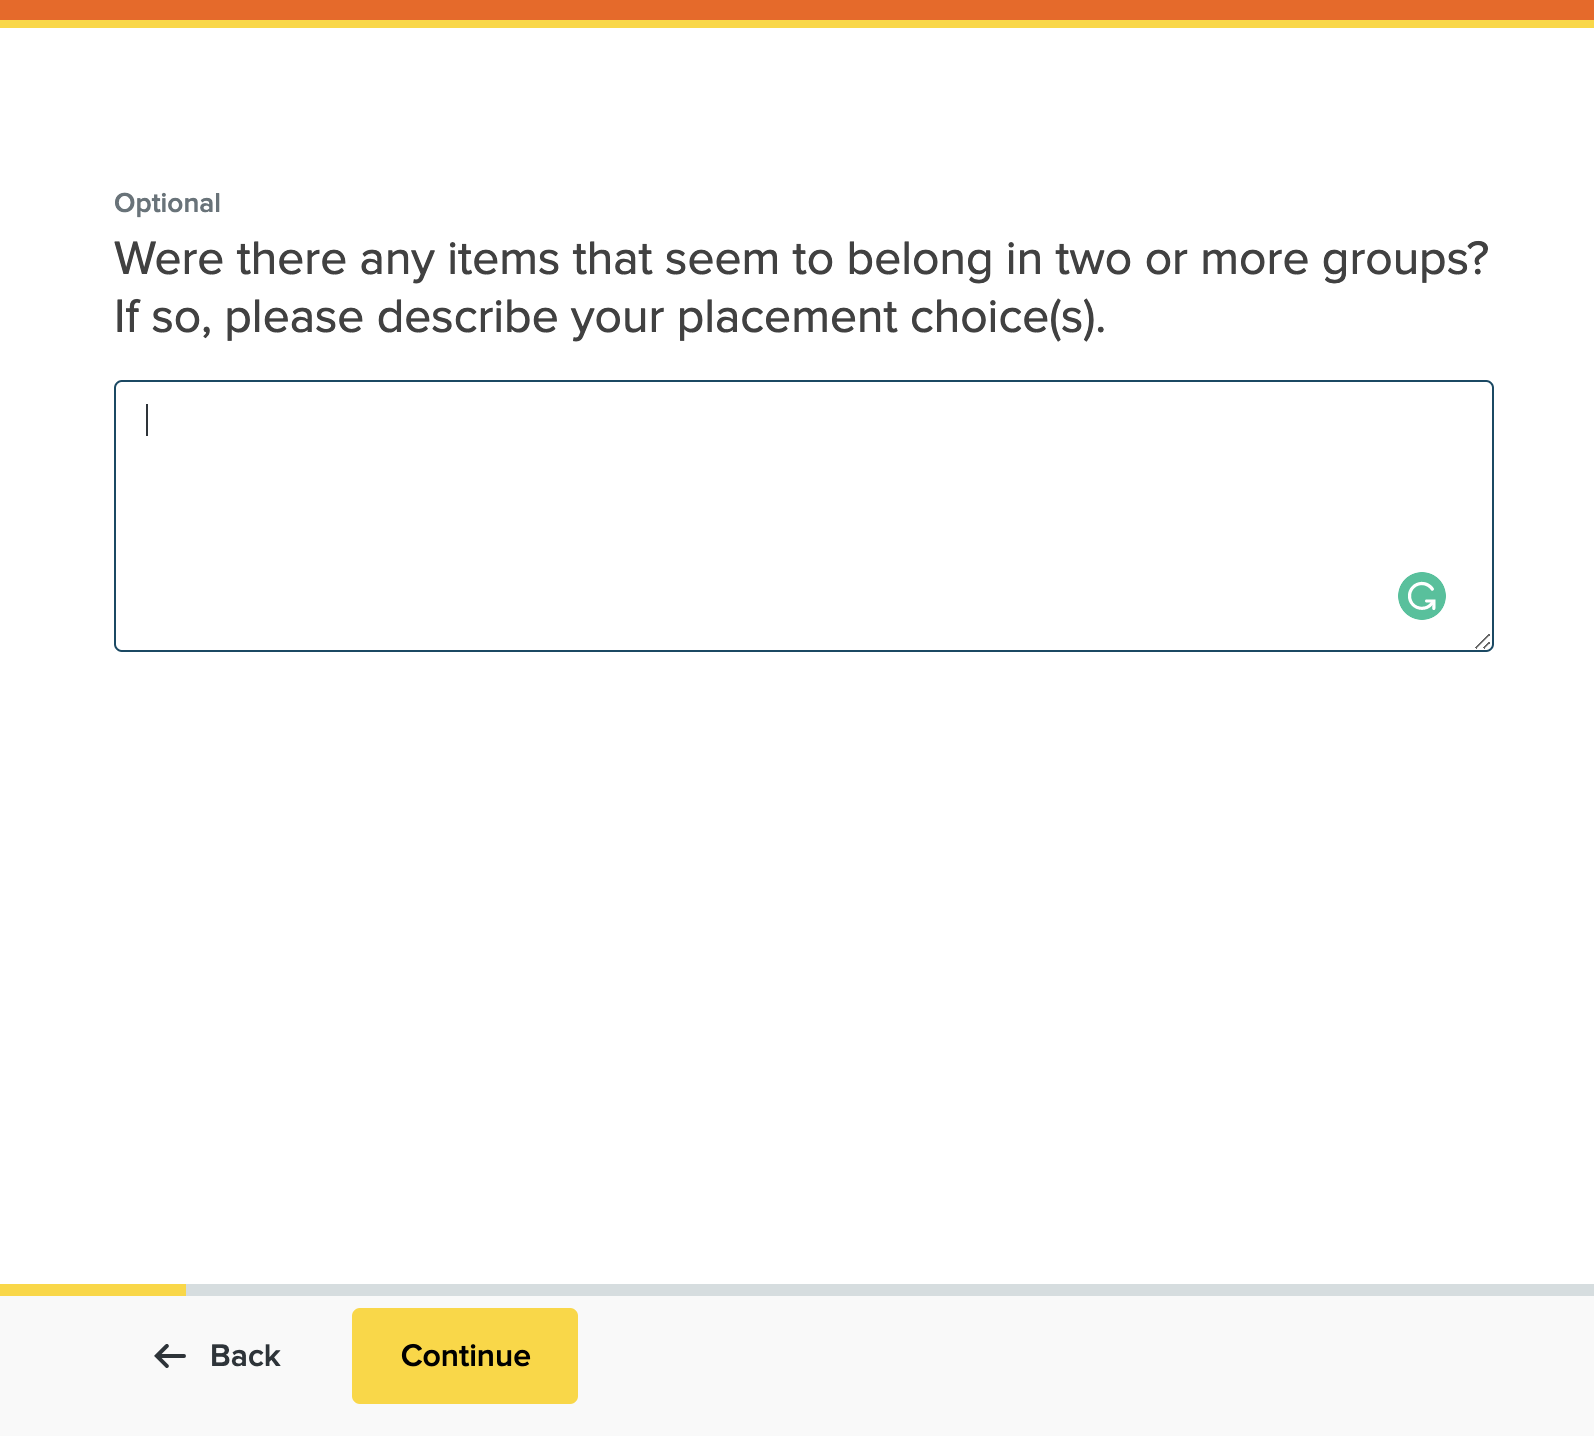The height and width of the screenshot is (1436, 1594).
Task: Click the 'Continue' label text
Action: (x=465, y=1356)
